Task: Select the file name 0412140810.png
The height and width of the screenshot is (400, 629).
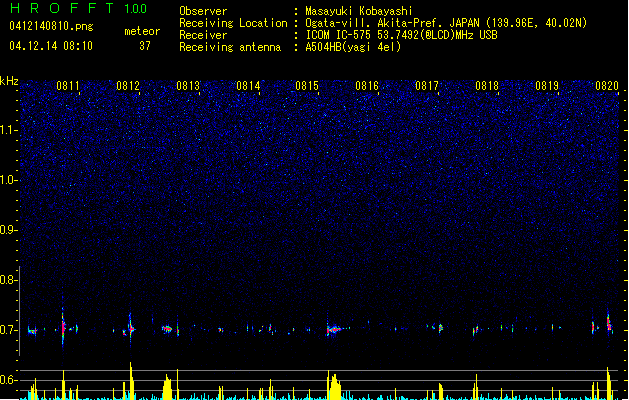Action: pyautogui.click(x=51, y=26)
